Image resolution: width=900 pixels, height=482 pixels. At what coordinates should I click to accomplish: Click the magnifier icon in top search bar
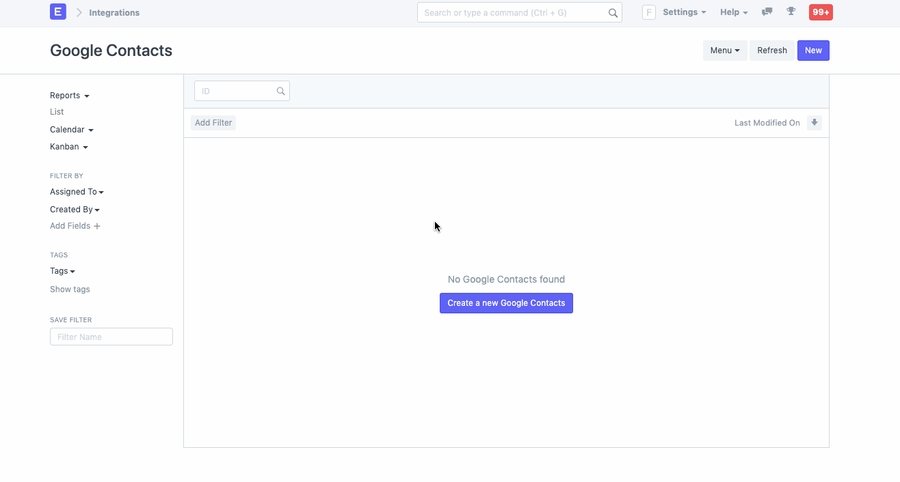(613, 13)
